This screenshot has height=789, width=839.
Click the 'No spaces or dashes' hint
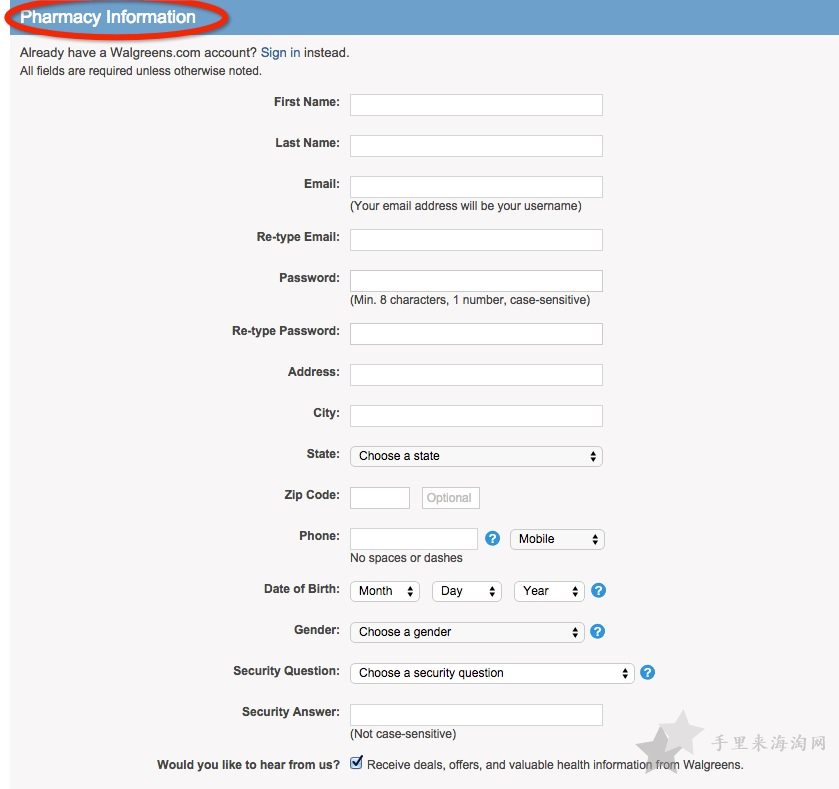(x=406, y=558)
